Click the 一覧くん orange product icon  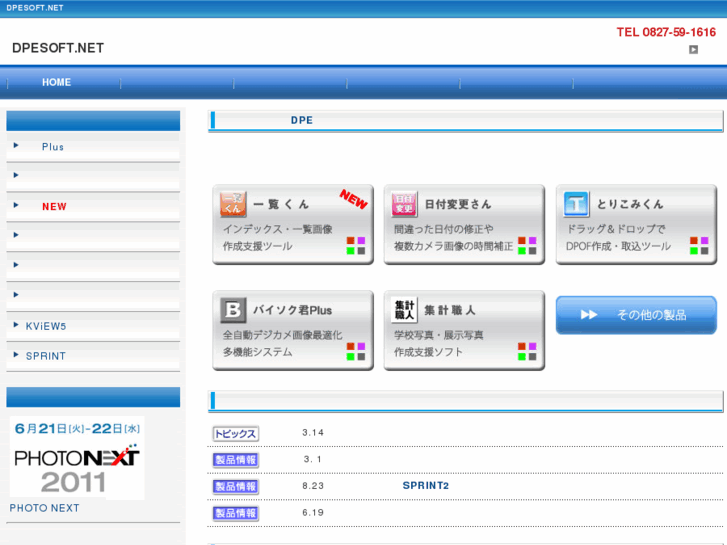coord(233,204)
